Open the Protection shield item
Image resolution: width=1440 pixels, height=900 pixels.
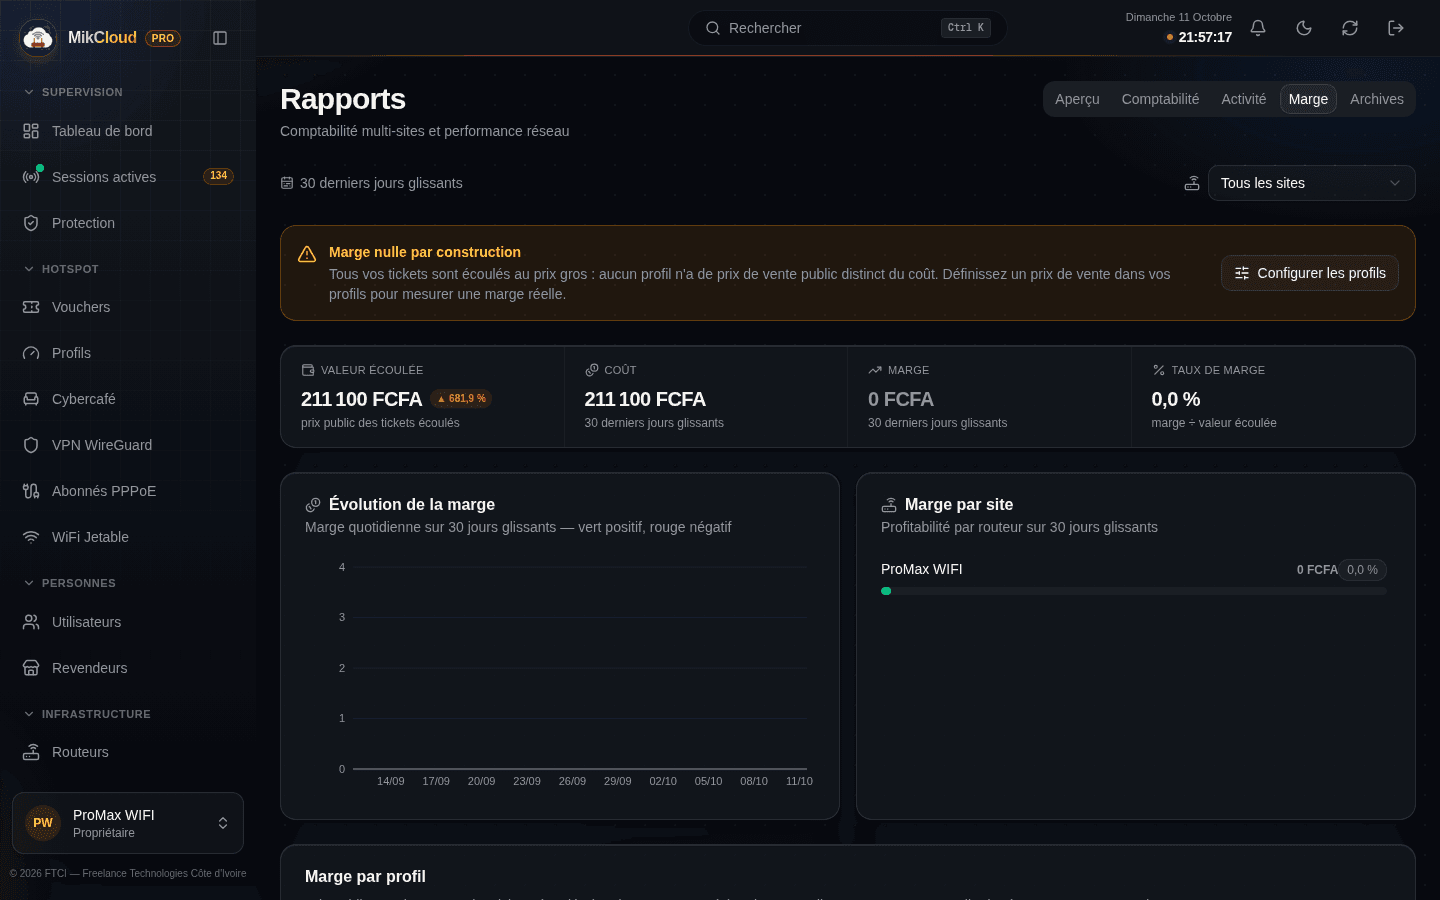click(128, 223)
